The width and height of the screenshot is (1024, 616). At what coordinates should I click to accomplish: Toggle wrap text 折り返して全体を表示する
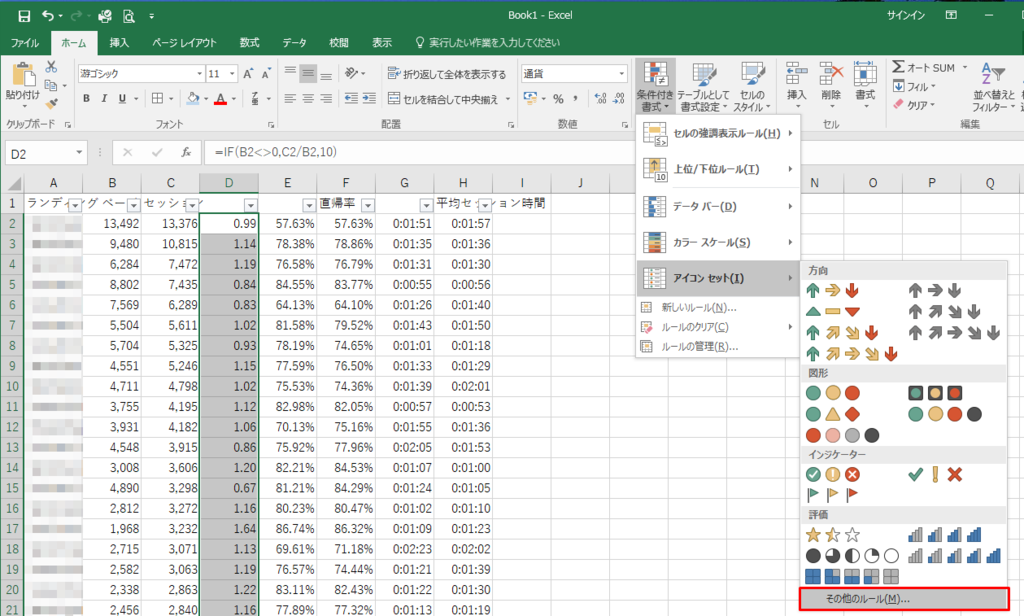[x=447, y=74]
